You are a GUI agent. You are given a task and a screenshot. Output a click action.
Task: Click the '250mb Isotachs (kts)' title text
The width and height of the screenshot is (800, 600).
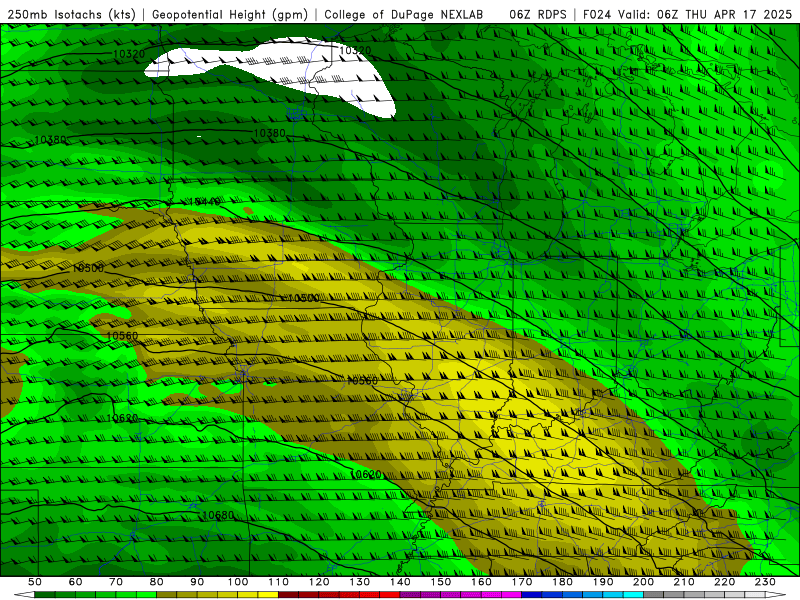(x=72, y=15)
